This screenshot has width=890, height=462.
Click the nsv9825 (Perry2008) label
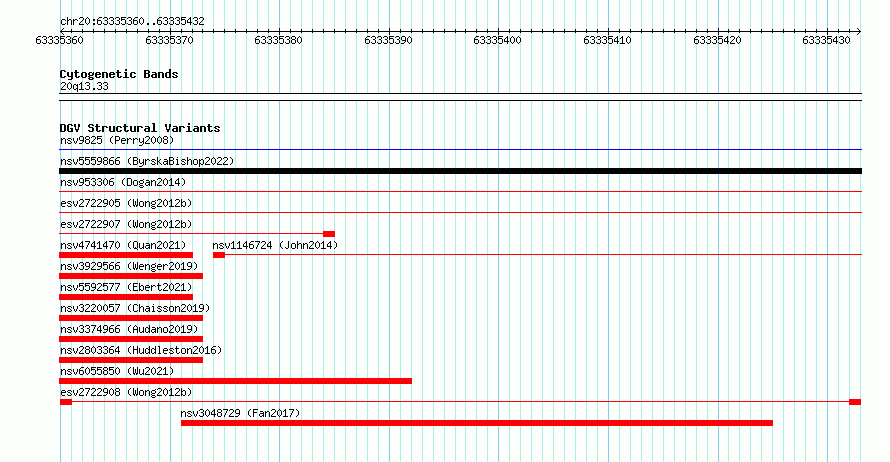[x=117, y=140]
